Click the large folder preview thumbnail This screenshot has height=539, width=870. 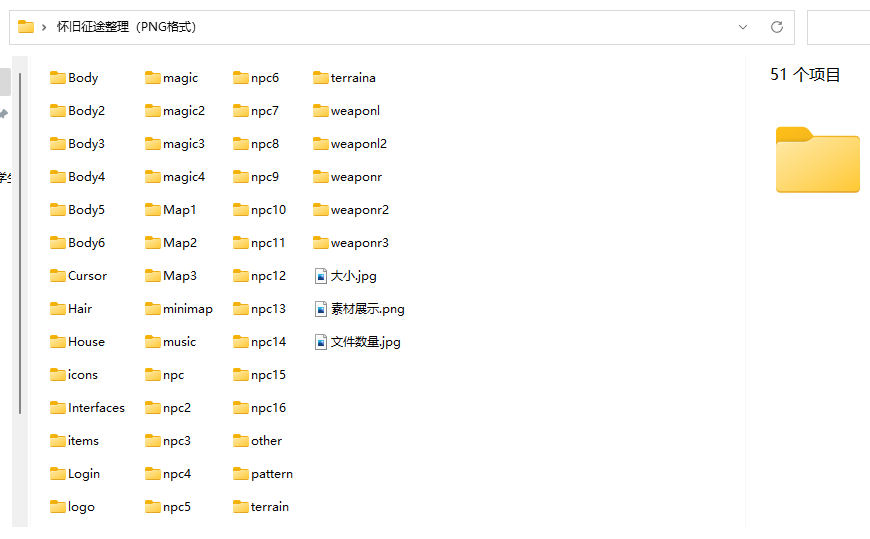tap(817, 160)
